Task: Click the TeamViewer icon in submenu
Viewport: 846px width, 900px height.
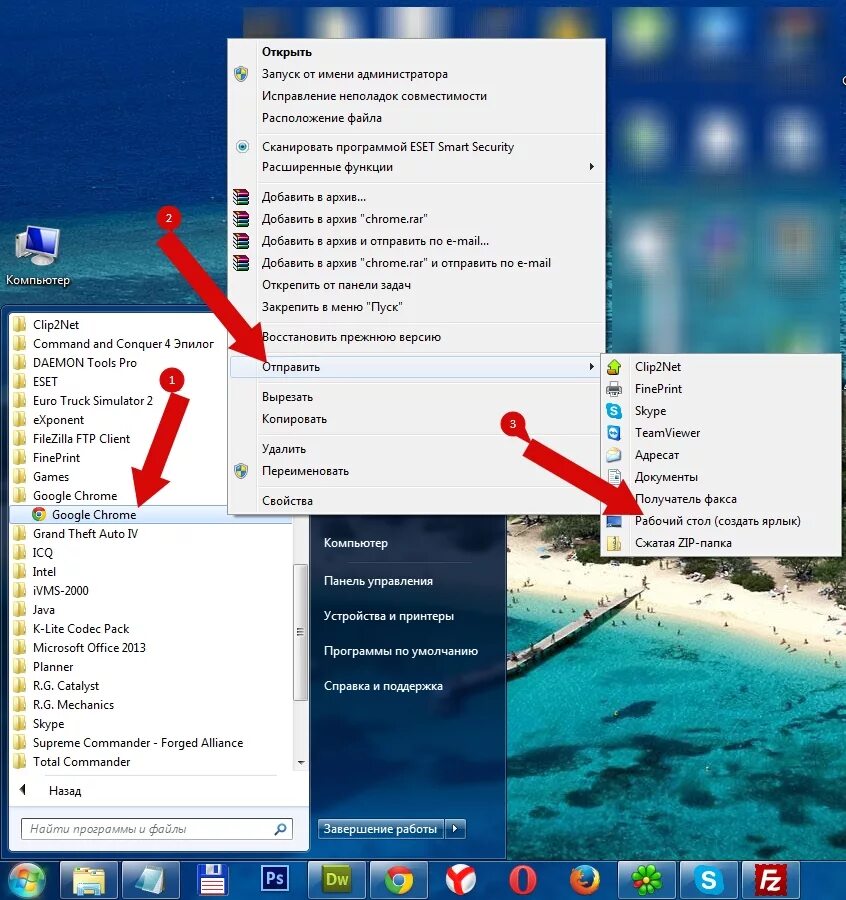Action: [x=614, y=433]
